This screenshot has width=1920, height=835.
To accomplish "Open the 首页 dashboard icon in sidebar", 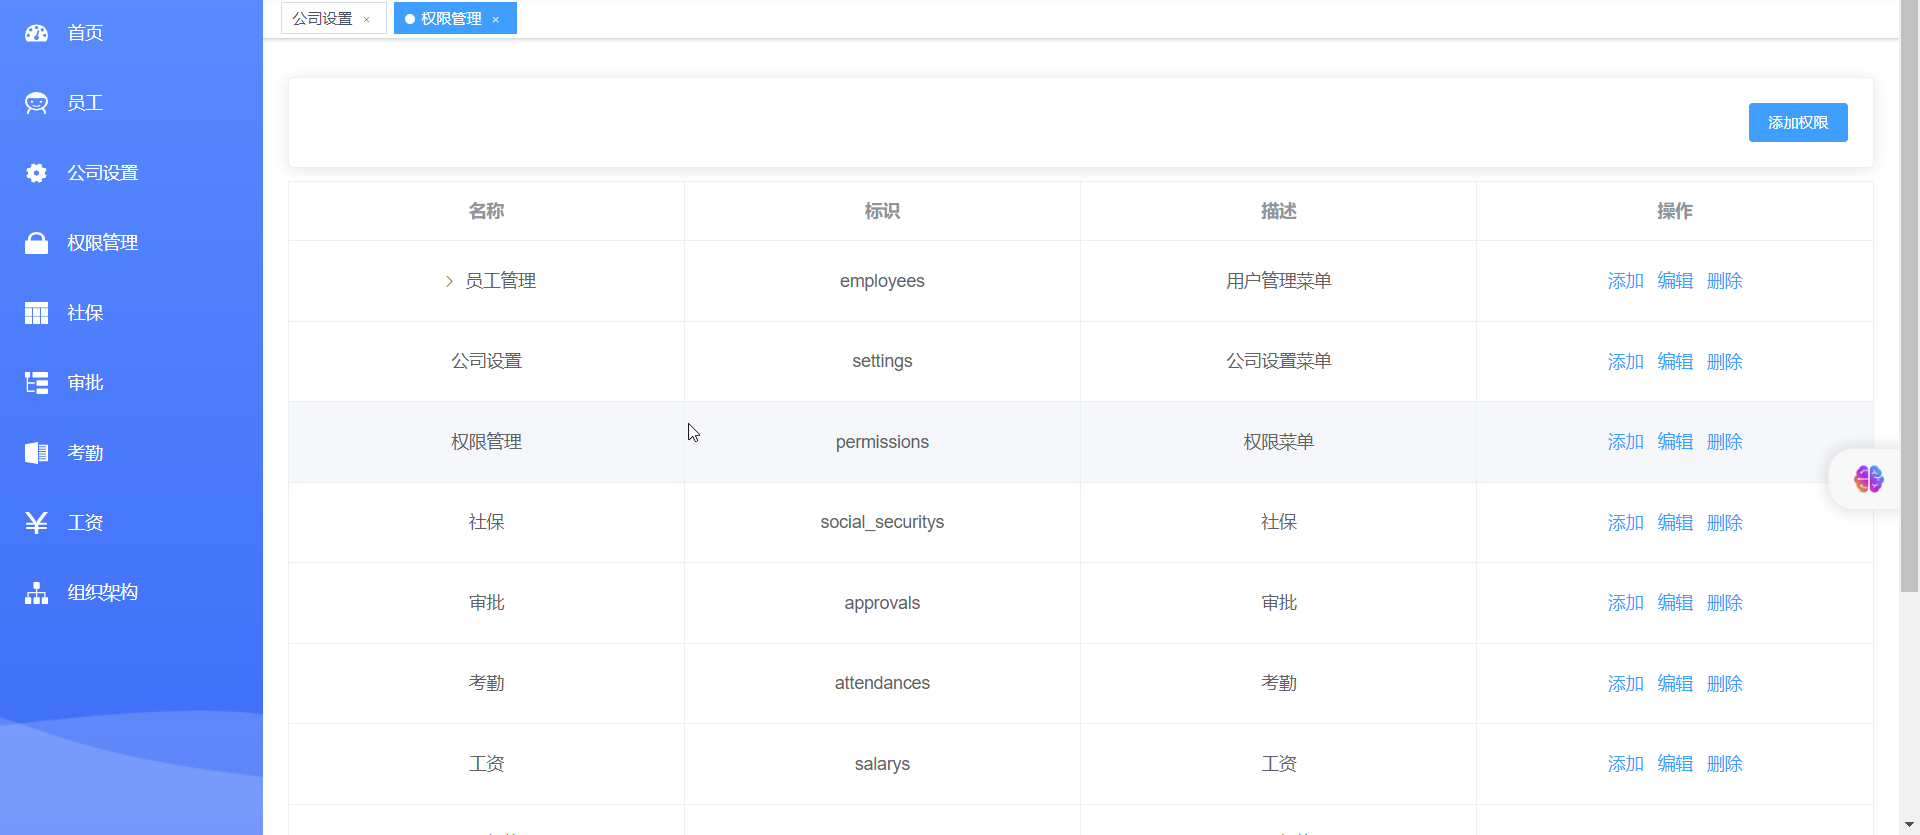I will pos(36,33).
